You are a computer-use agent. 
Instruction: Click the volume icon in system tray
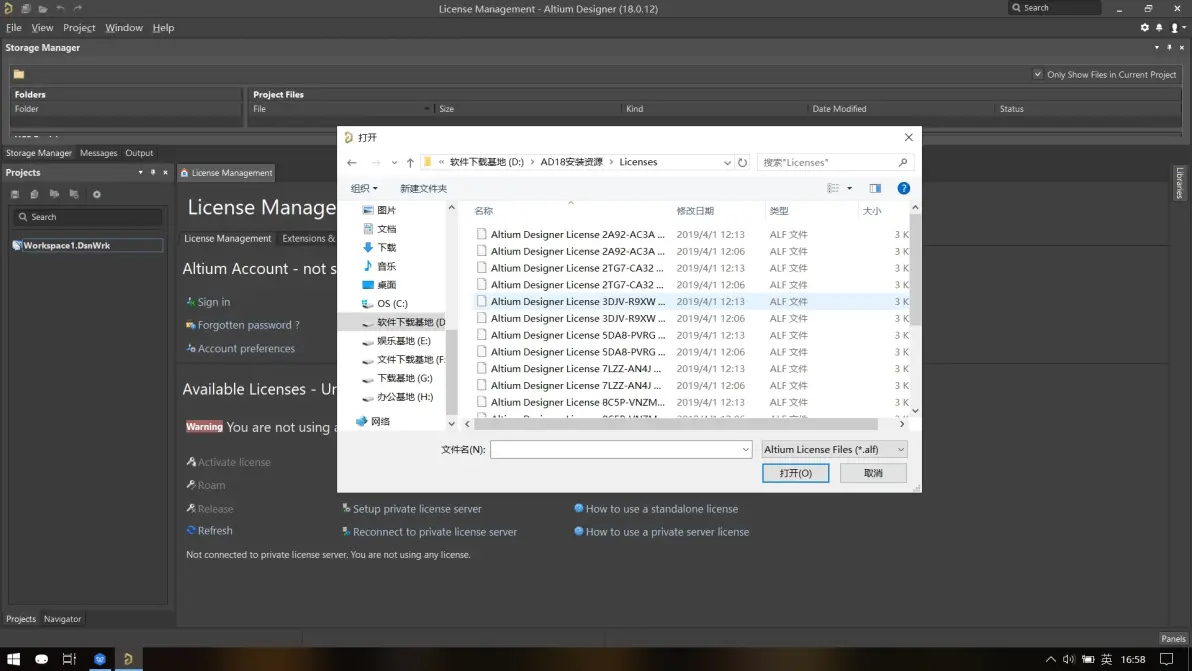tap(1069, 659)
